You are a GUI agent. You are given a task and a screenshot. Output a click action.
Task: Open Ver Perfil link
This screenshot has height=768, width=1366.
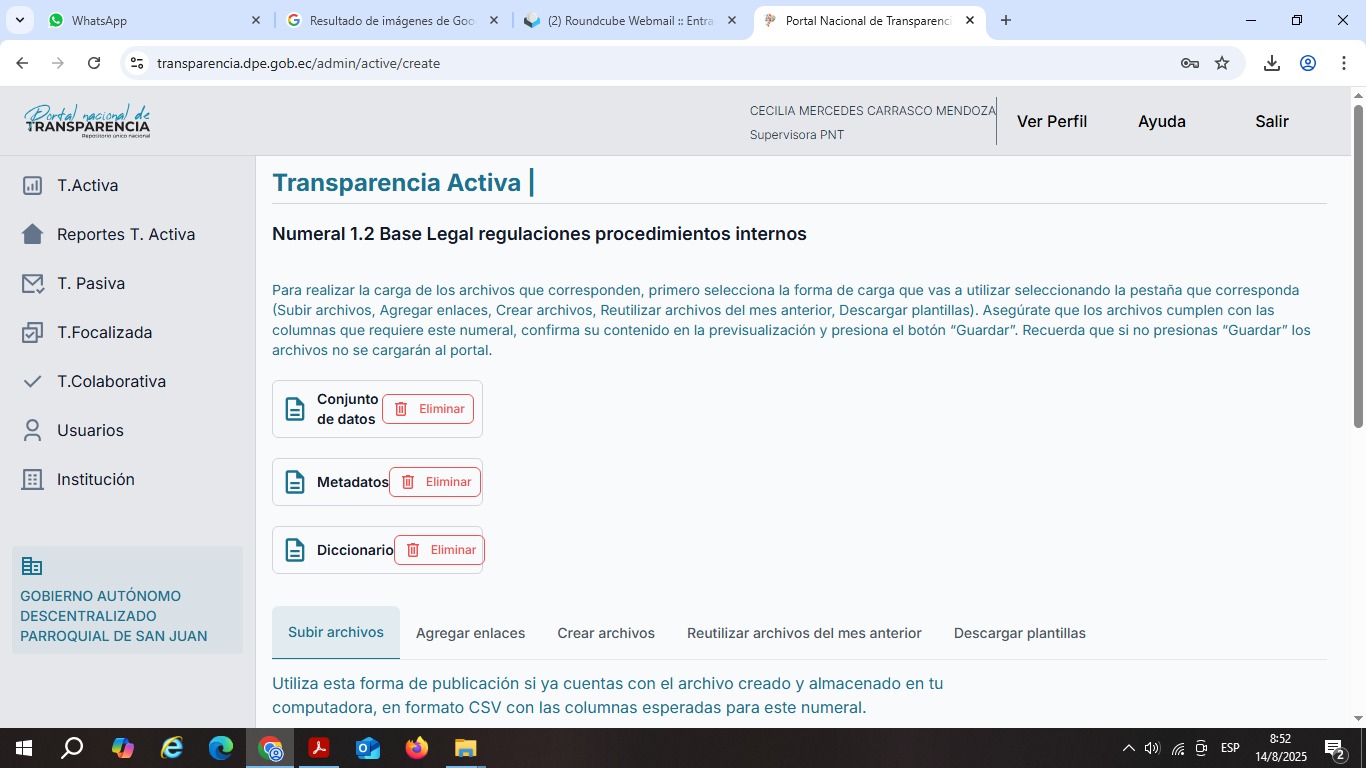point(1051,122)
